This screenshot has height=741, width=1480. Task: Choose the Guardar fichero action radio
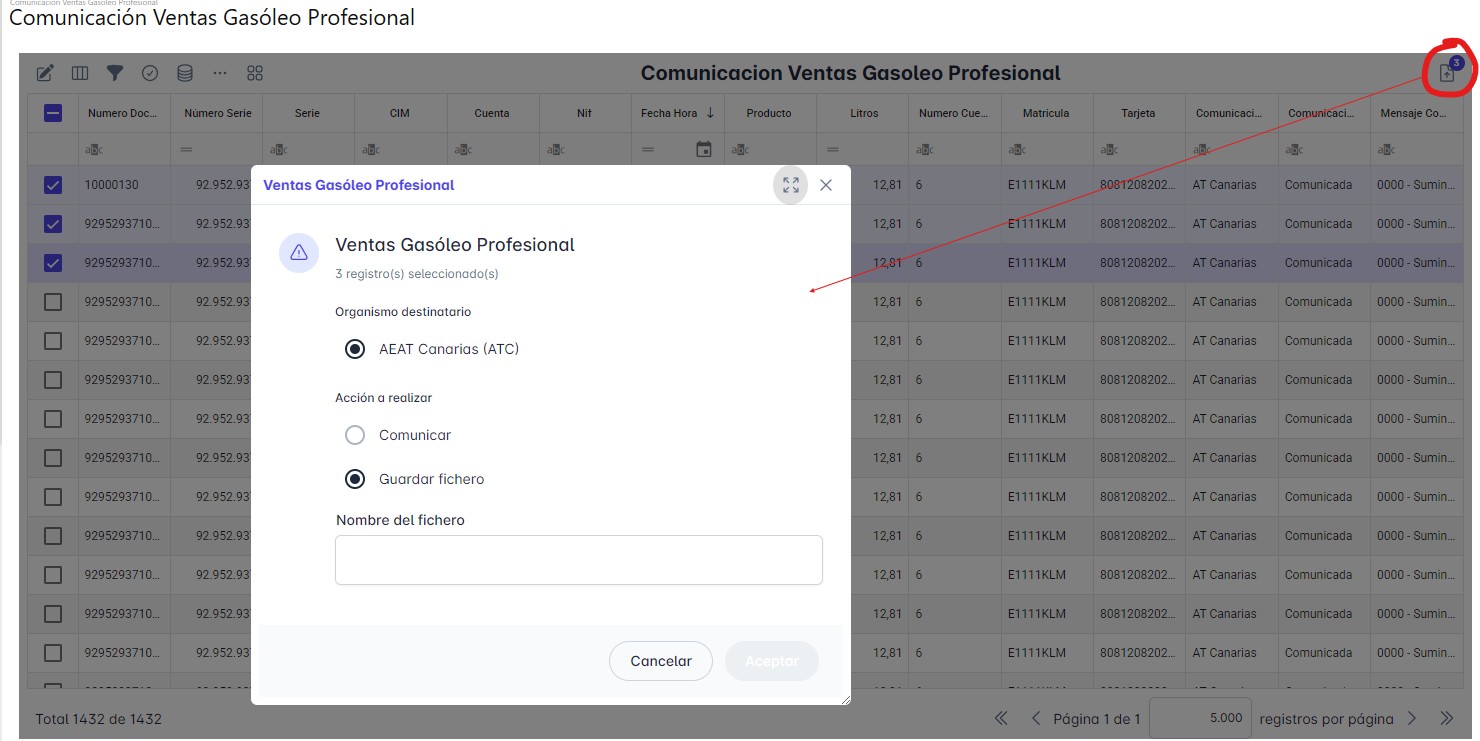click(354, 479)
